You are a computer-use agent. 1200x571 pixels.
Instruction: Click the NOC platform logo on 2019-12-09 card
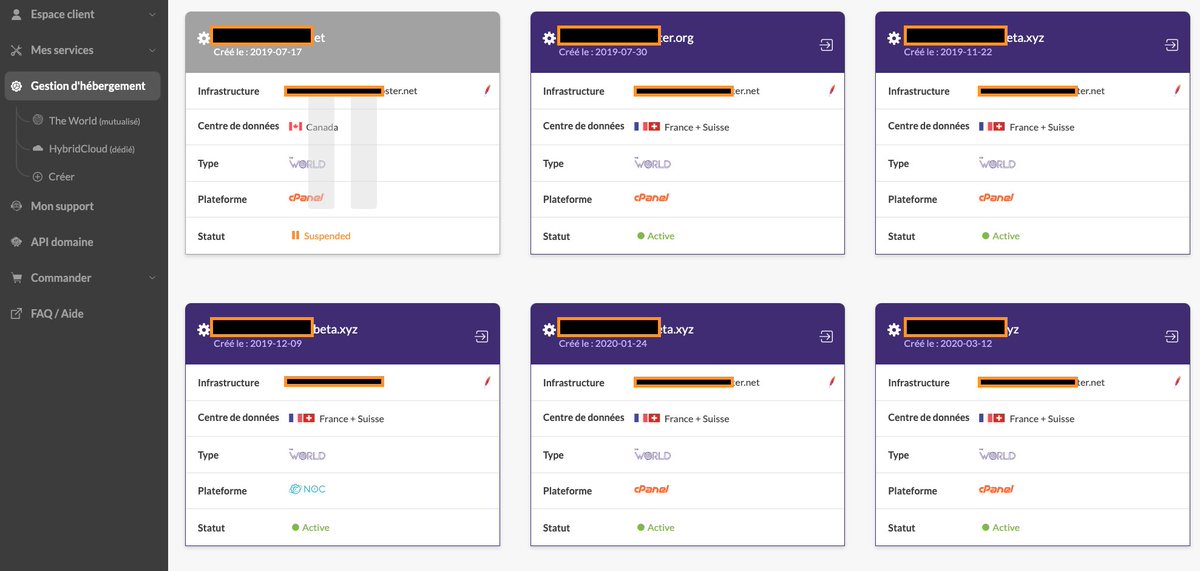pyautogui.click(x=307, y=490)
